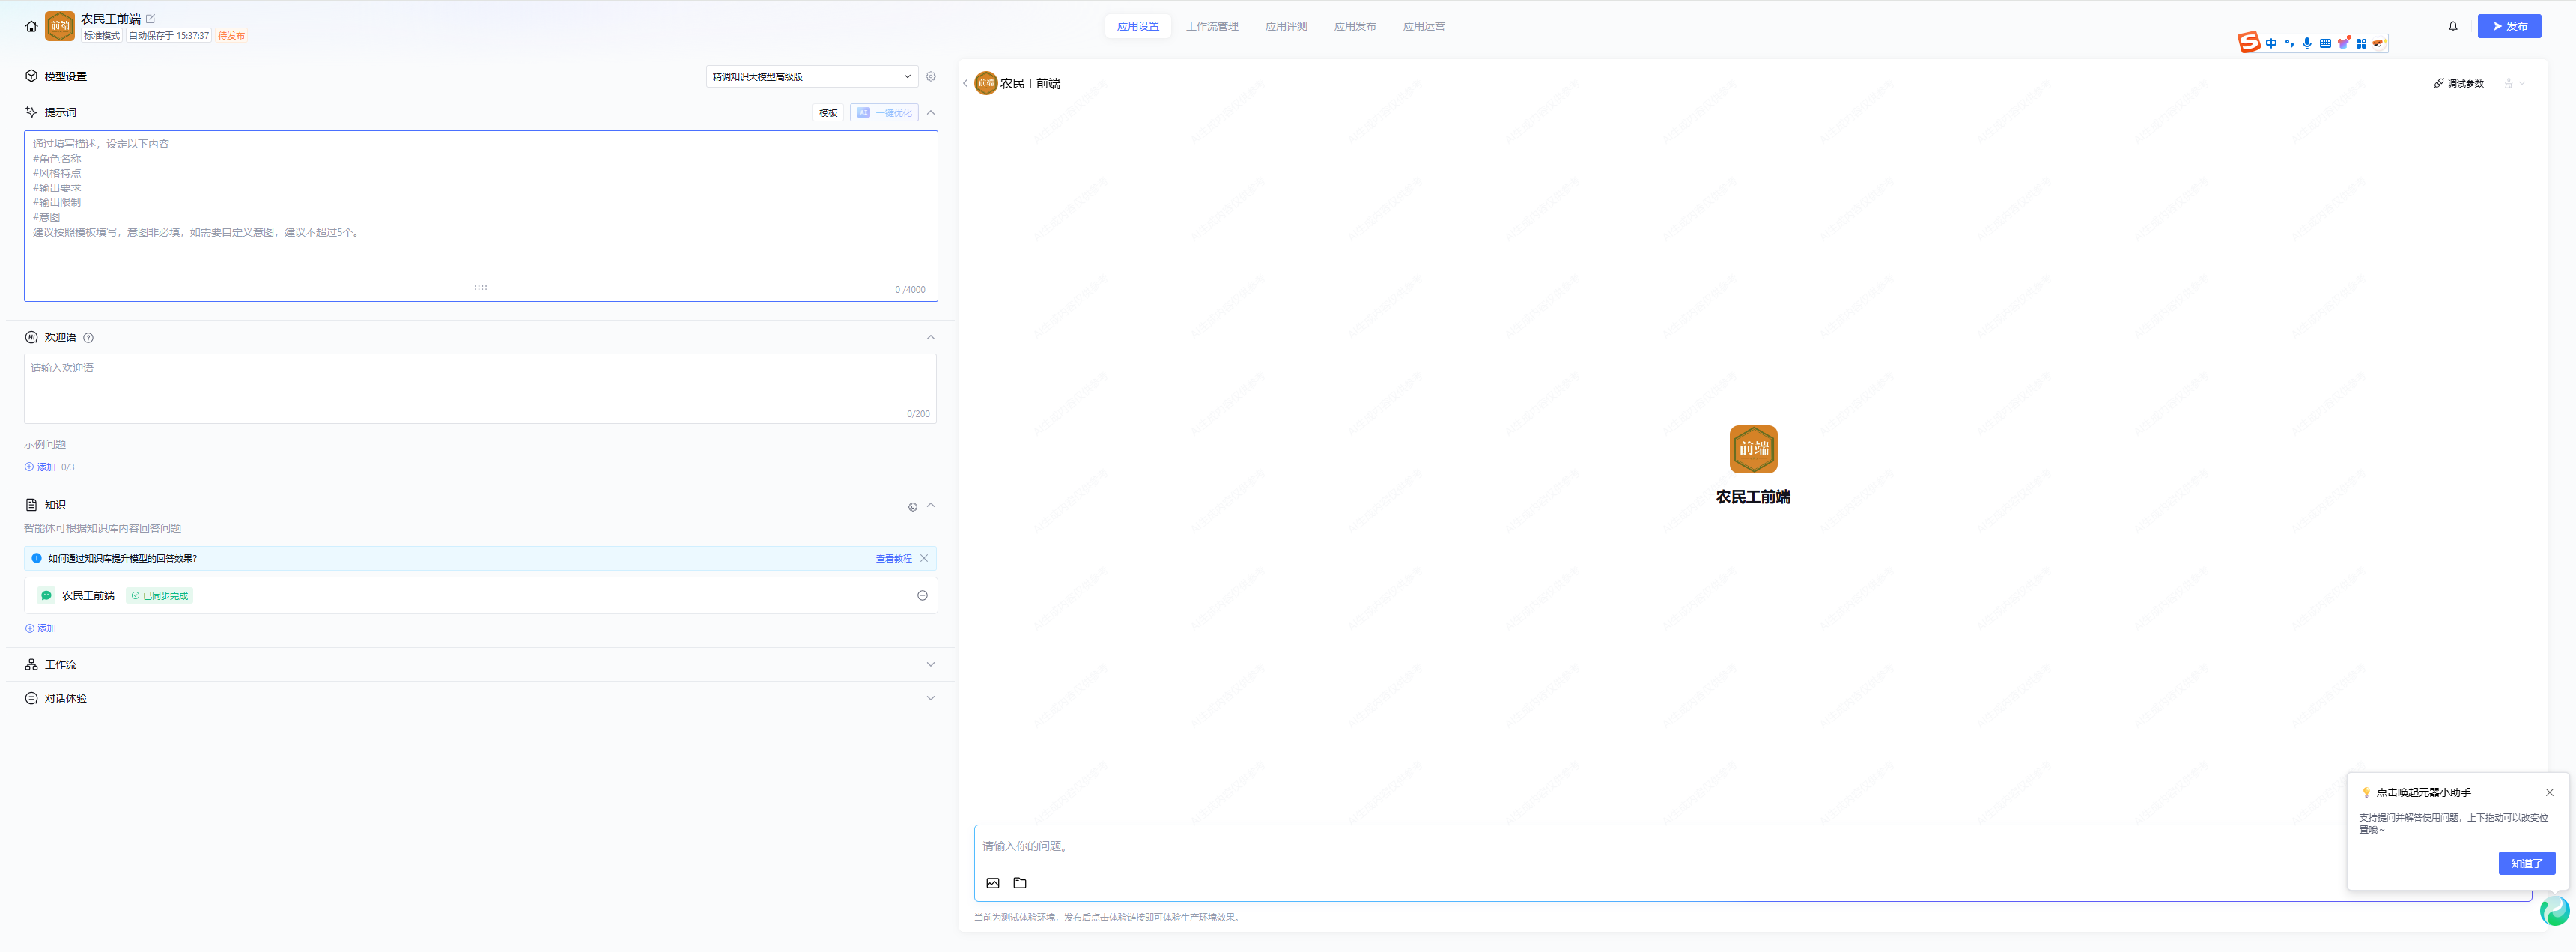Viewport: 2576px width, 952px height.
Task: Expand the 对话体验 section
Action: click(930, 699)
